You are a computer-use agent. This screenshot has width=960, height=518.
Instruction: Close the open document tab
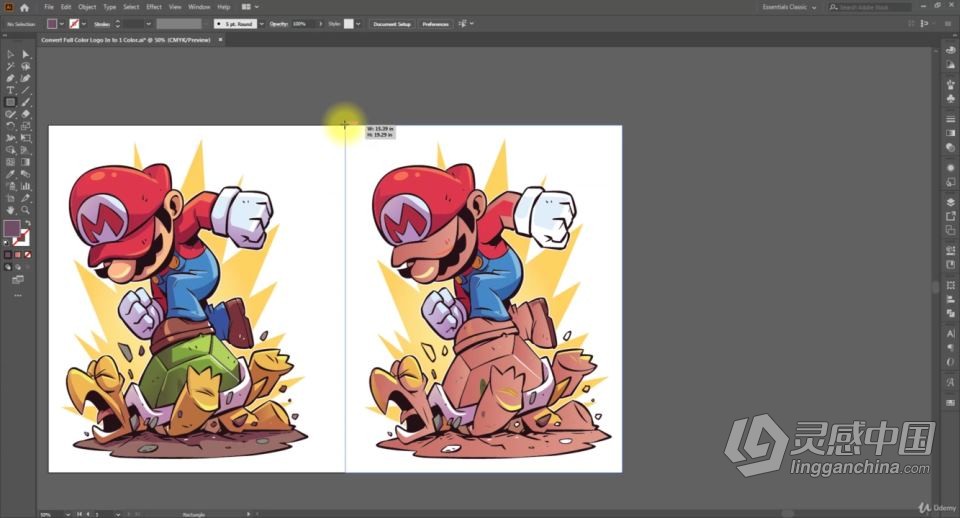pyautogui.click(x=220, y=40)
